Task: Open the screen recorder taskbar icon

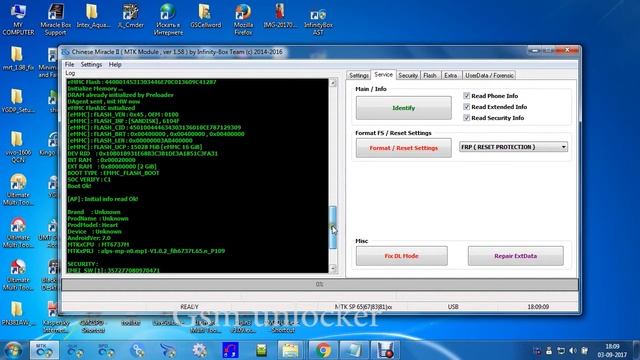Action: [384, 350]
